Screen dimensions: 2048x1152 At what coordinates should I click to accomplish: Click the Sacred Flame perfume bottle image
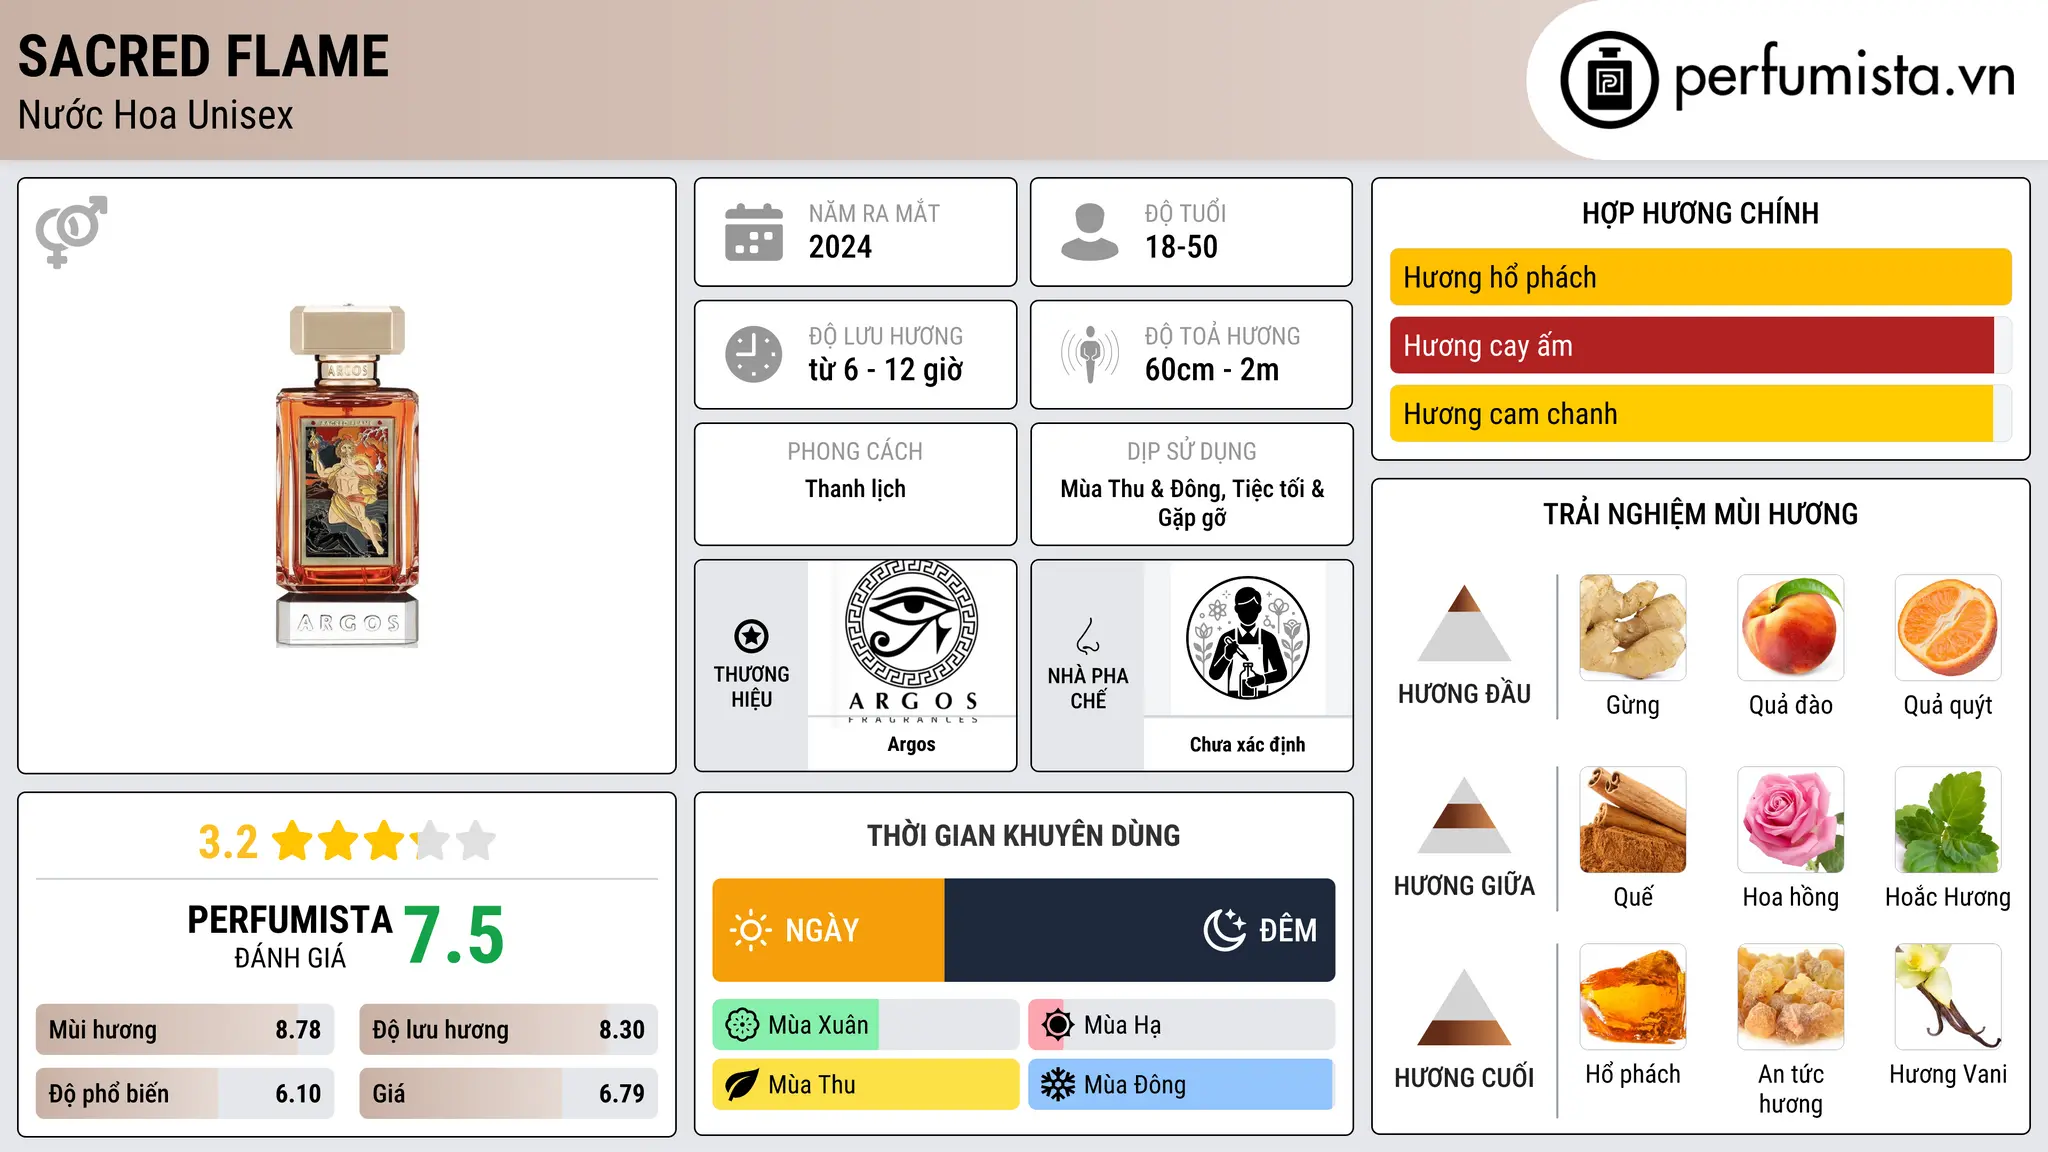point(347,476)
